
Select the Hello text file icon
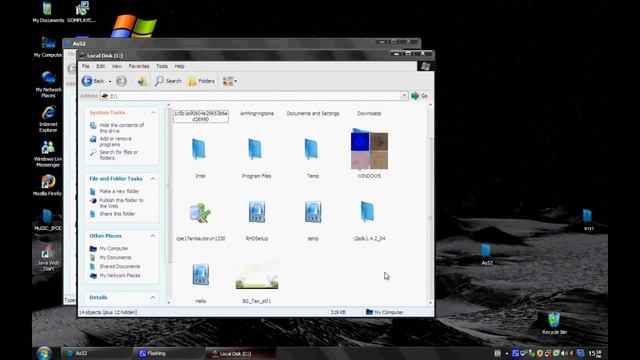[200, 274]
